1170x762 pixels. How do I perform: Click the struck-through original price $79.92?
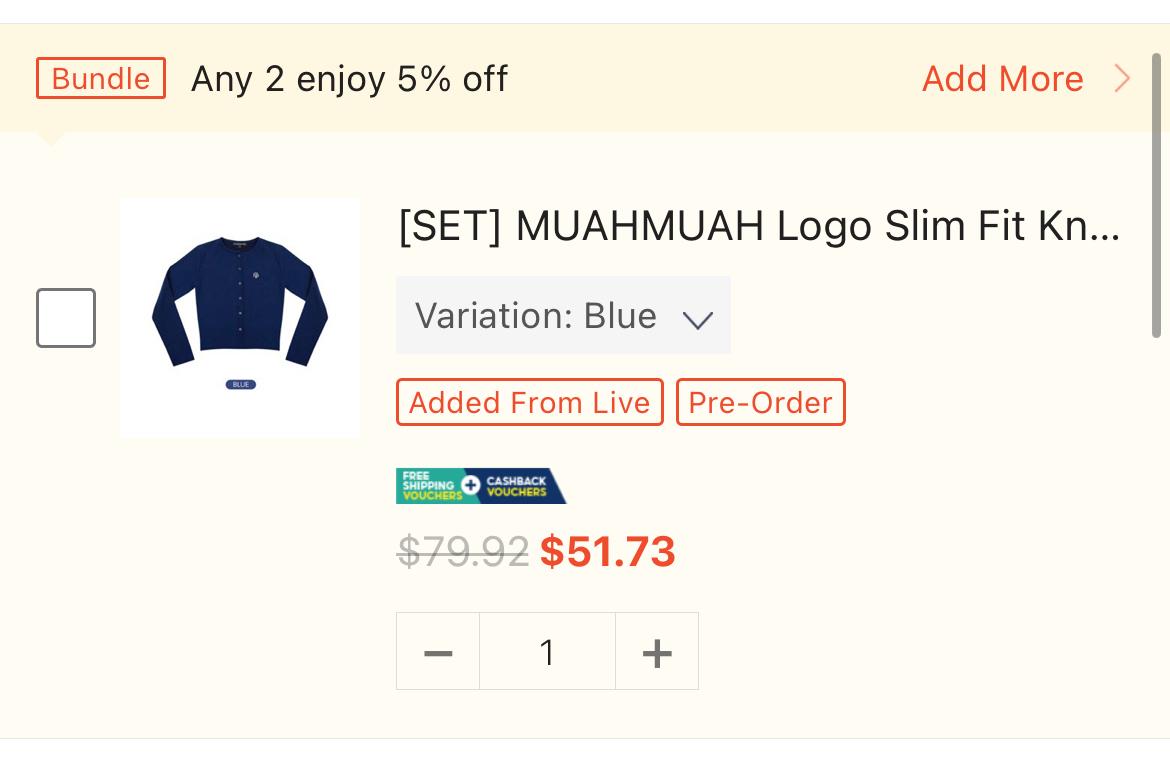[462, 552]
